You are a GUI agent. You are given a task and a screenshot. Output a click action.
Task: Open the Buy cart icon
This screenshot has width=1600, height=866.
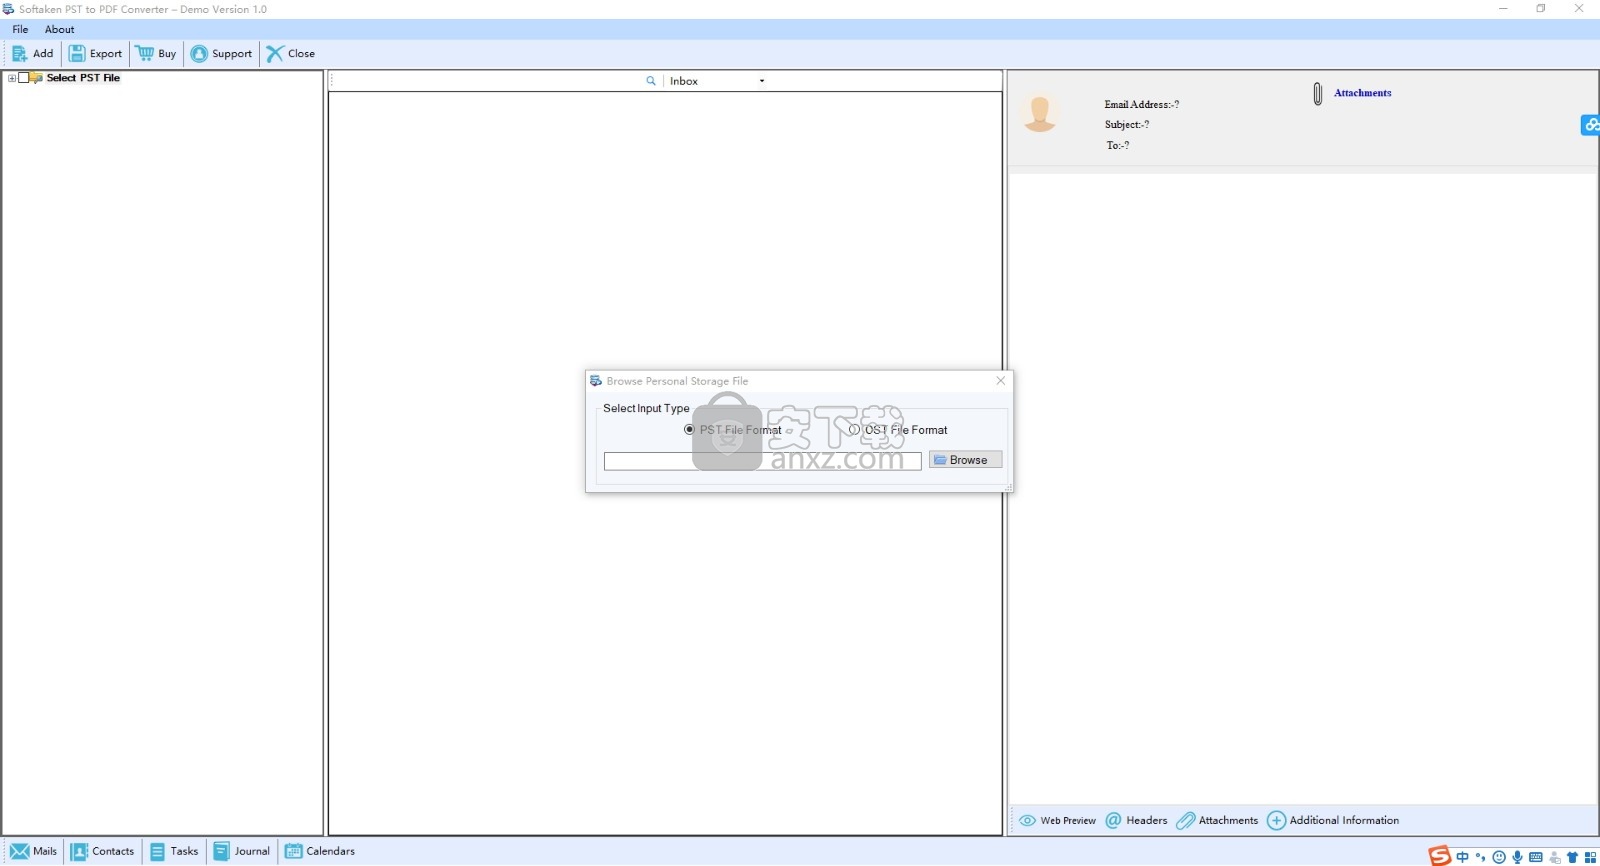[x=145, y=54]
